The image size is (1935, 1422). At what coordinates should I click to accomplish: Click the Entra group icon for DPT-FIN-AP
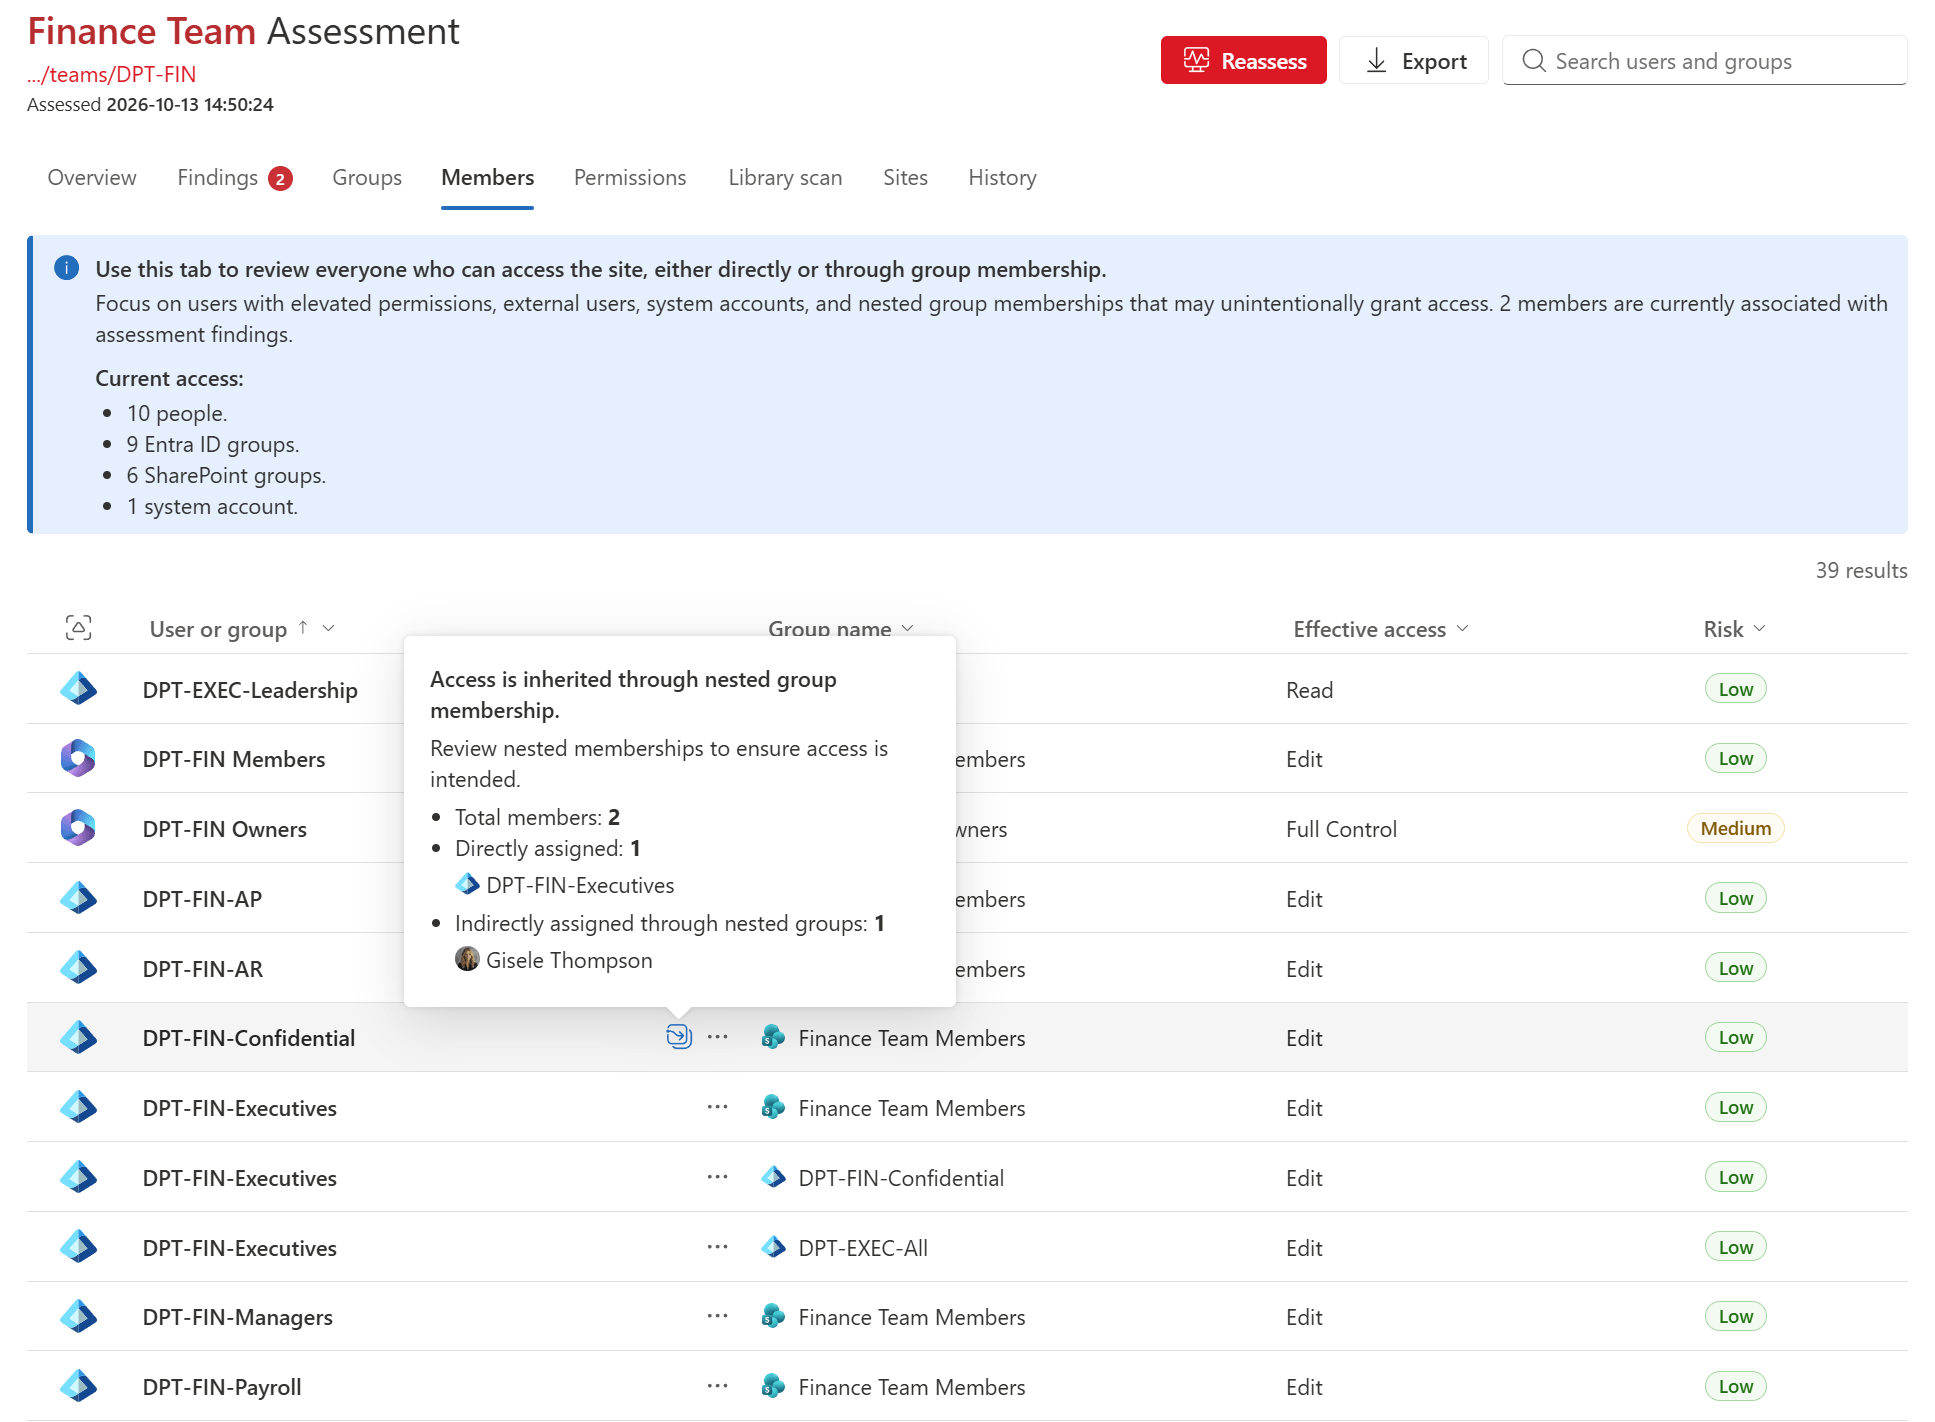(x=78, y=898)
